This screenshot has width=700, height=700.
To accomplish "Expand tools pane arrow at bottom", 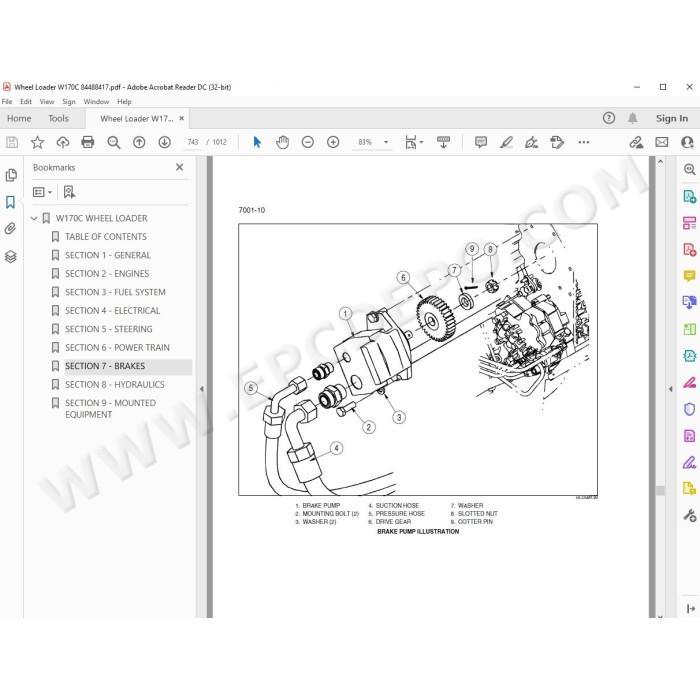I will 690,608.
